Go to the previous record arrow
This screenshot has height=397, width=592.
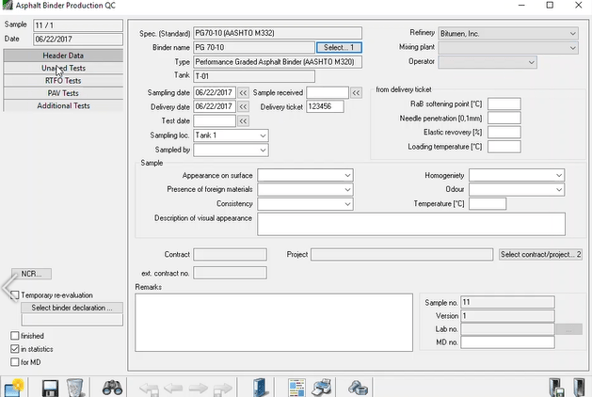[173, 388]
